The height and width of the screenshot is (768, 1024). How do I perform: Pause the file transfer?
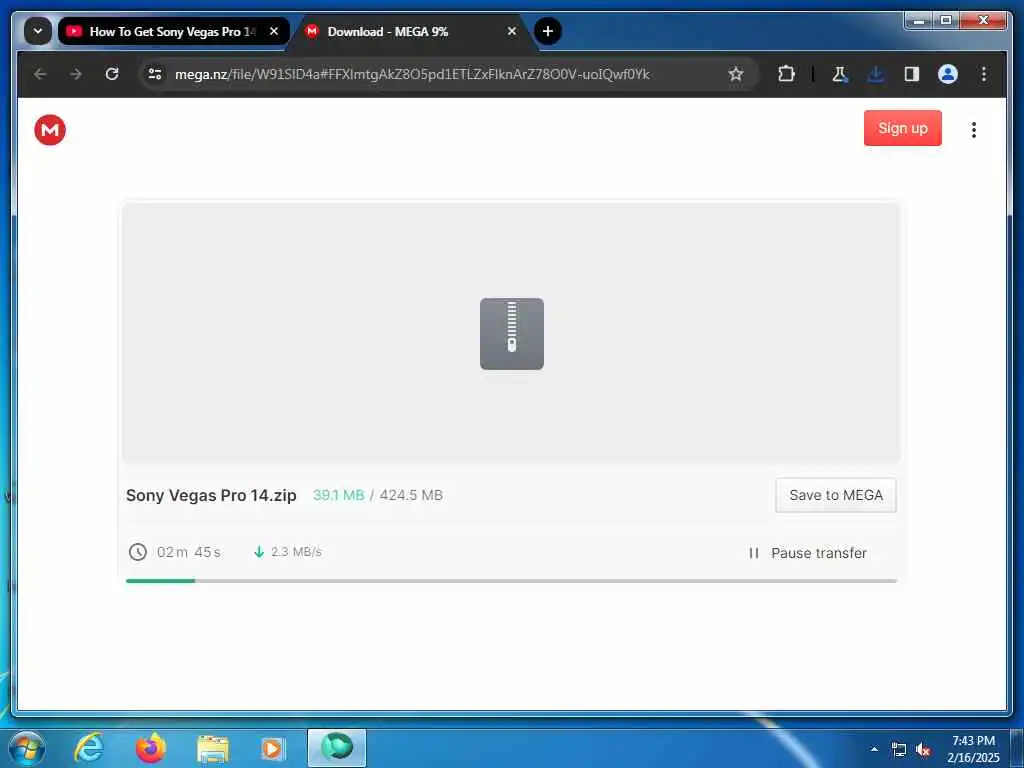click(x=807, y=553)
